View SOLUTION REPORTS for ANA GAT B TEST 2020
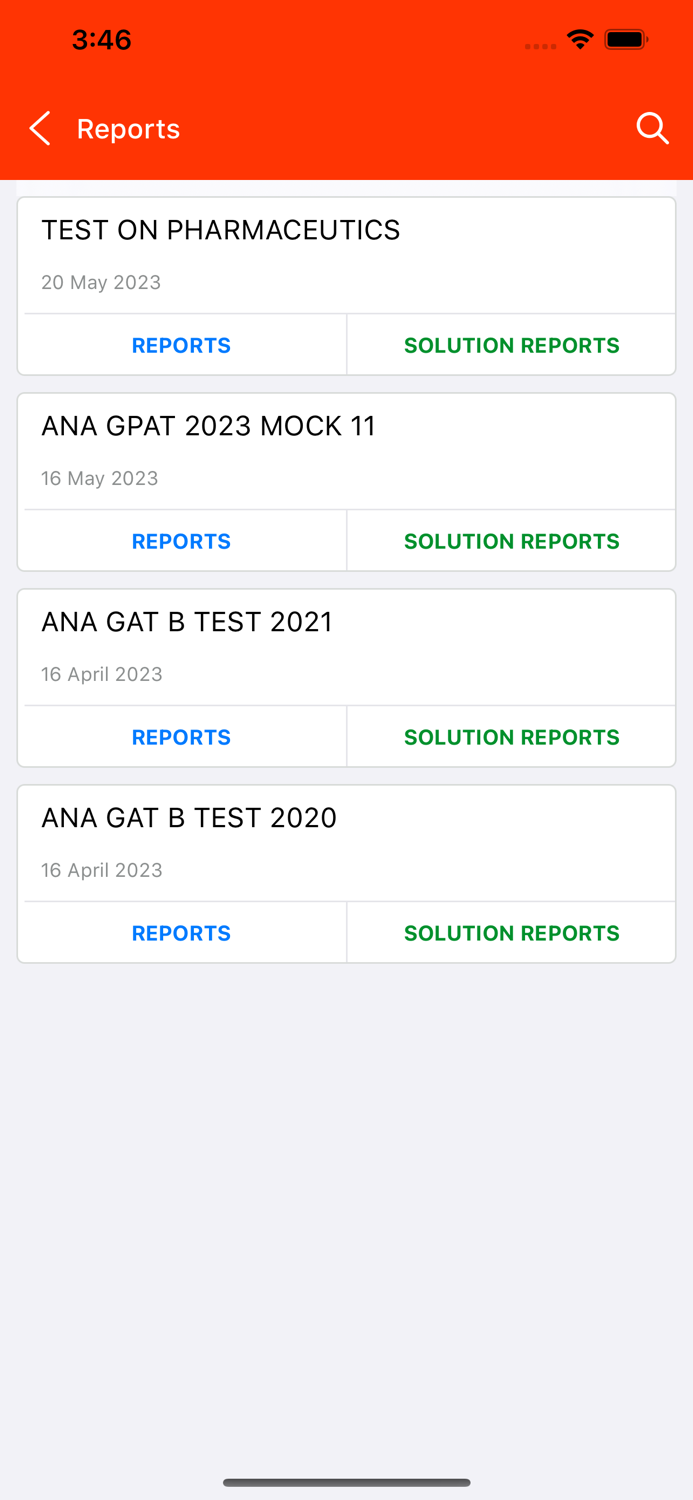The width and height of the screenshot is (693, 1500). [x=511, y=932]
